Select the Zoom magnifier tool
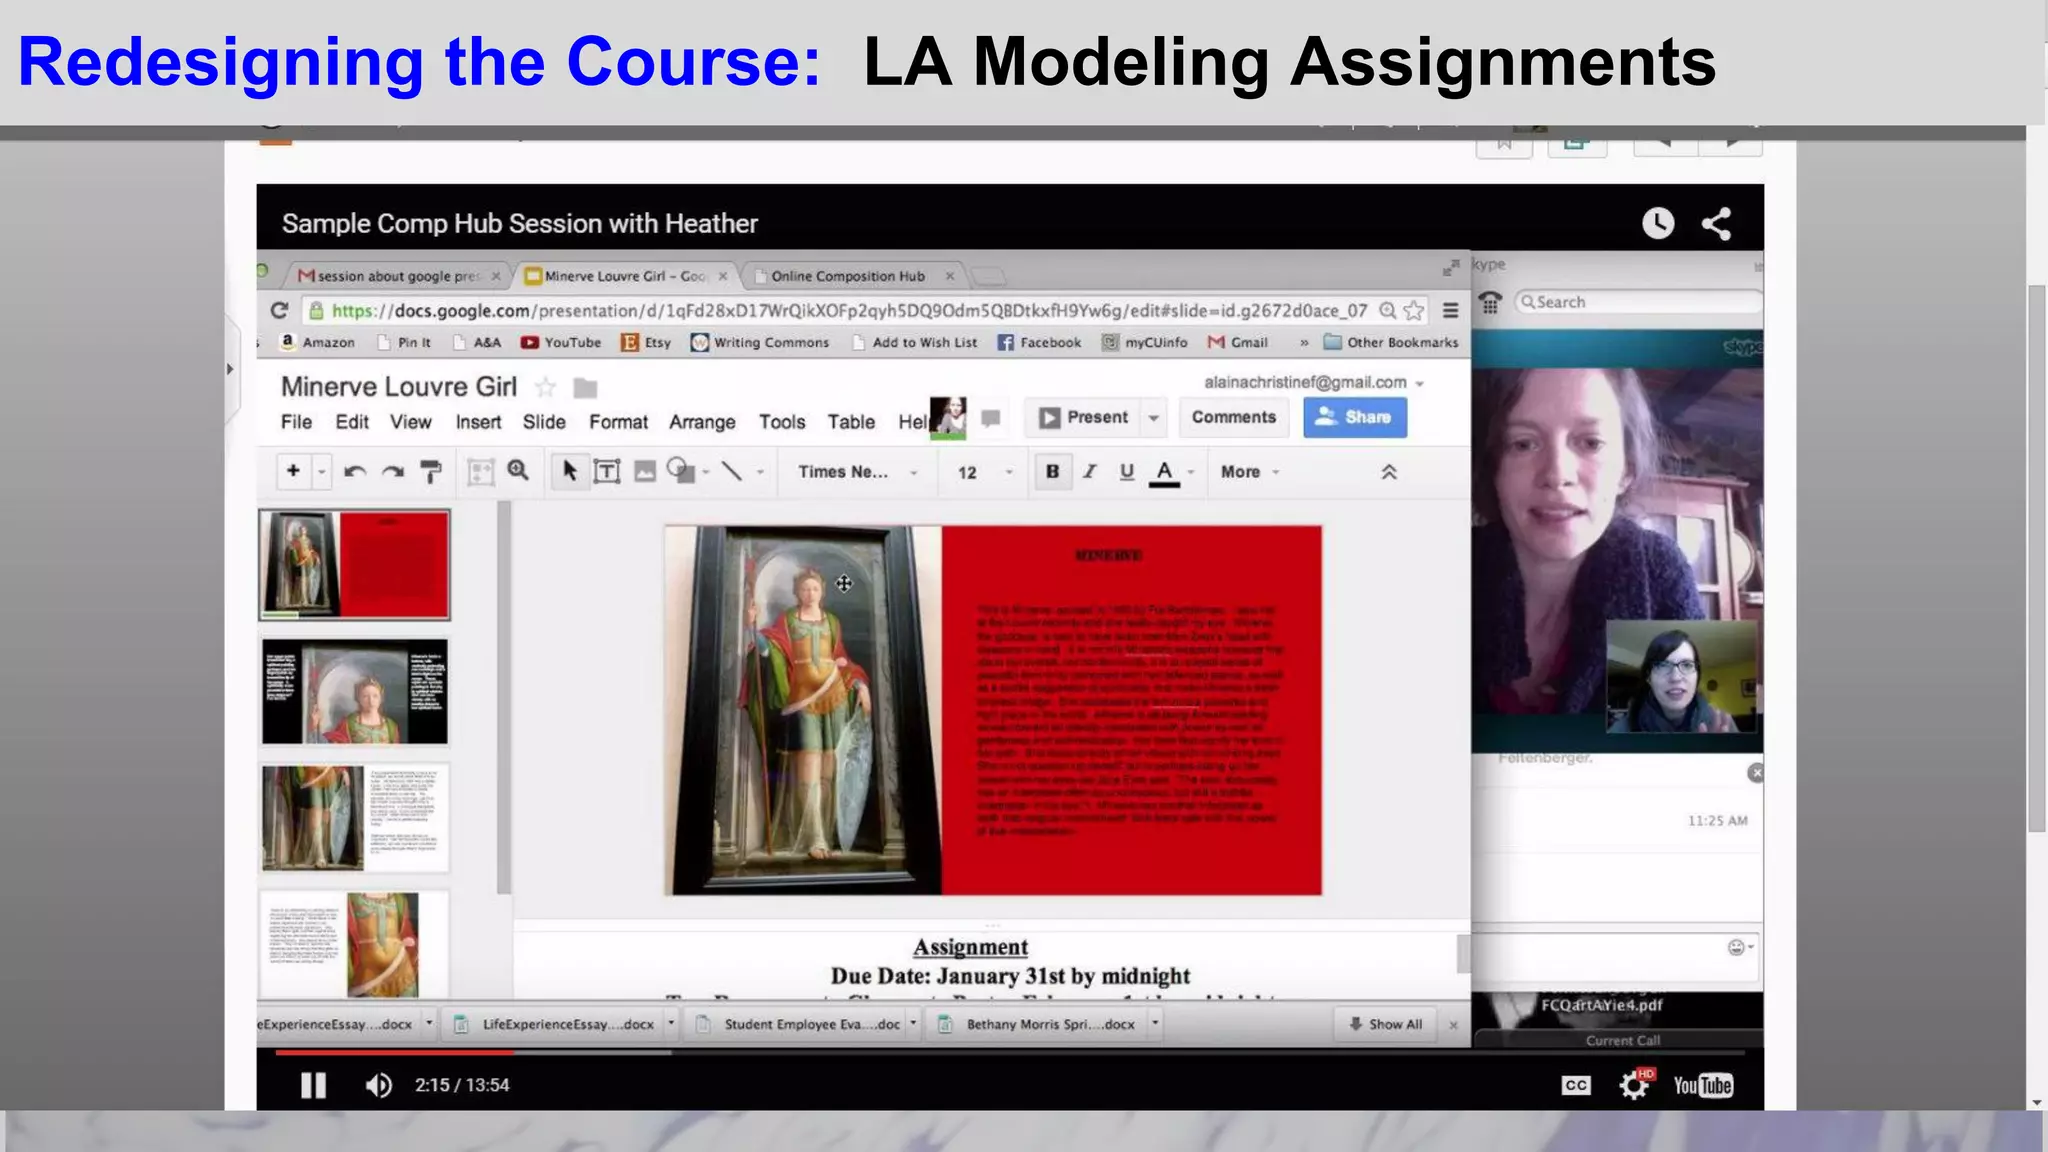Viewport: 2048px width, 1152px height. [x=518, y=471]
